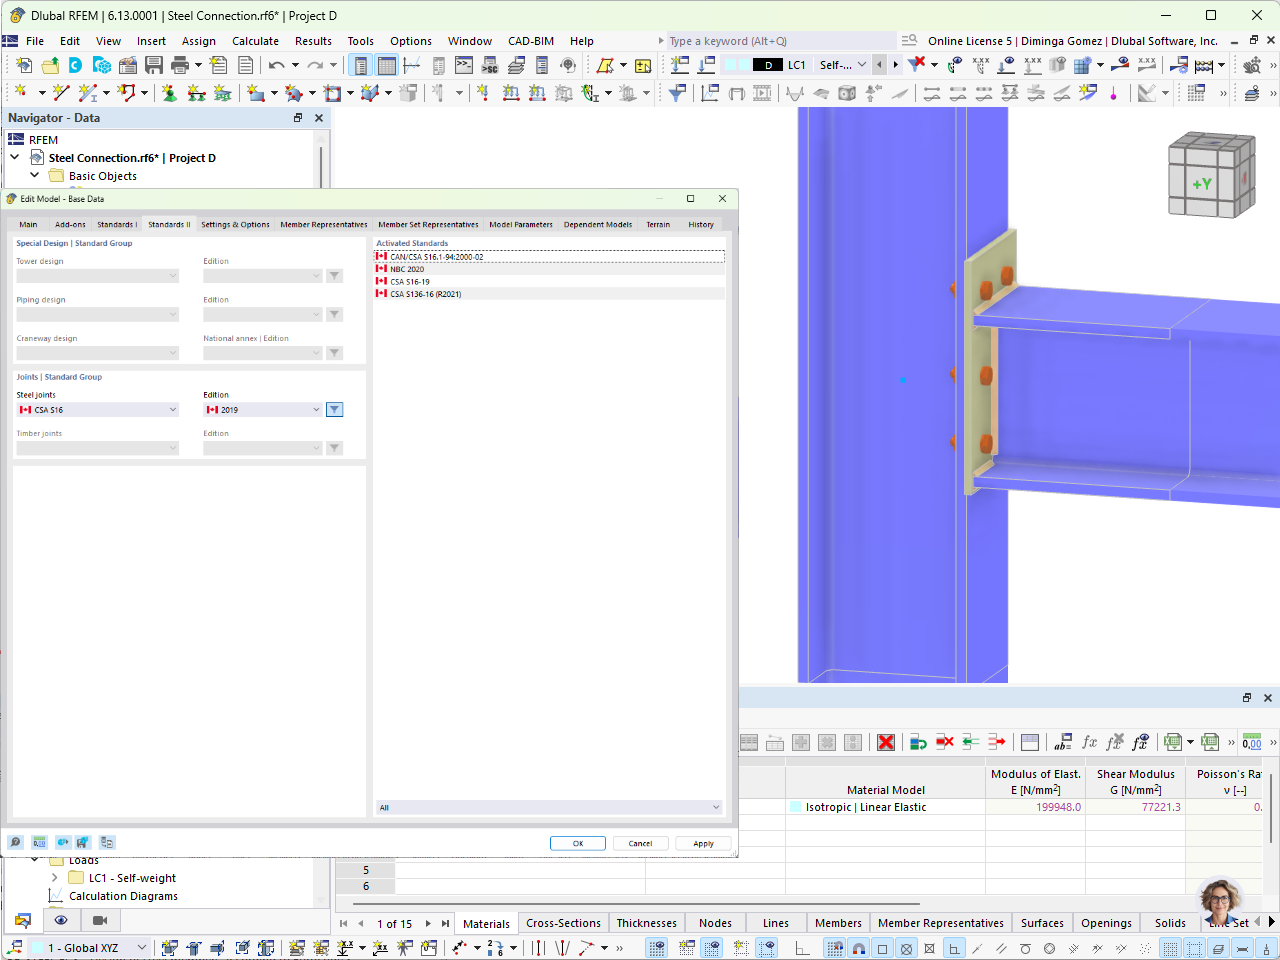Save the Steel Connection model via toolbar

click(x=152, y=63)
